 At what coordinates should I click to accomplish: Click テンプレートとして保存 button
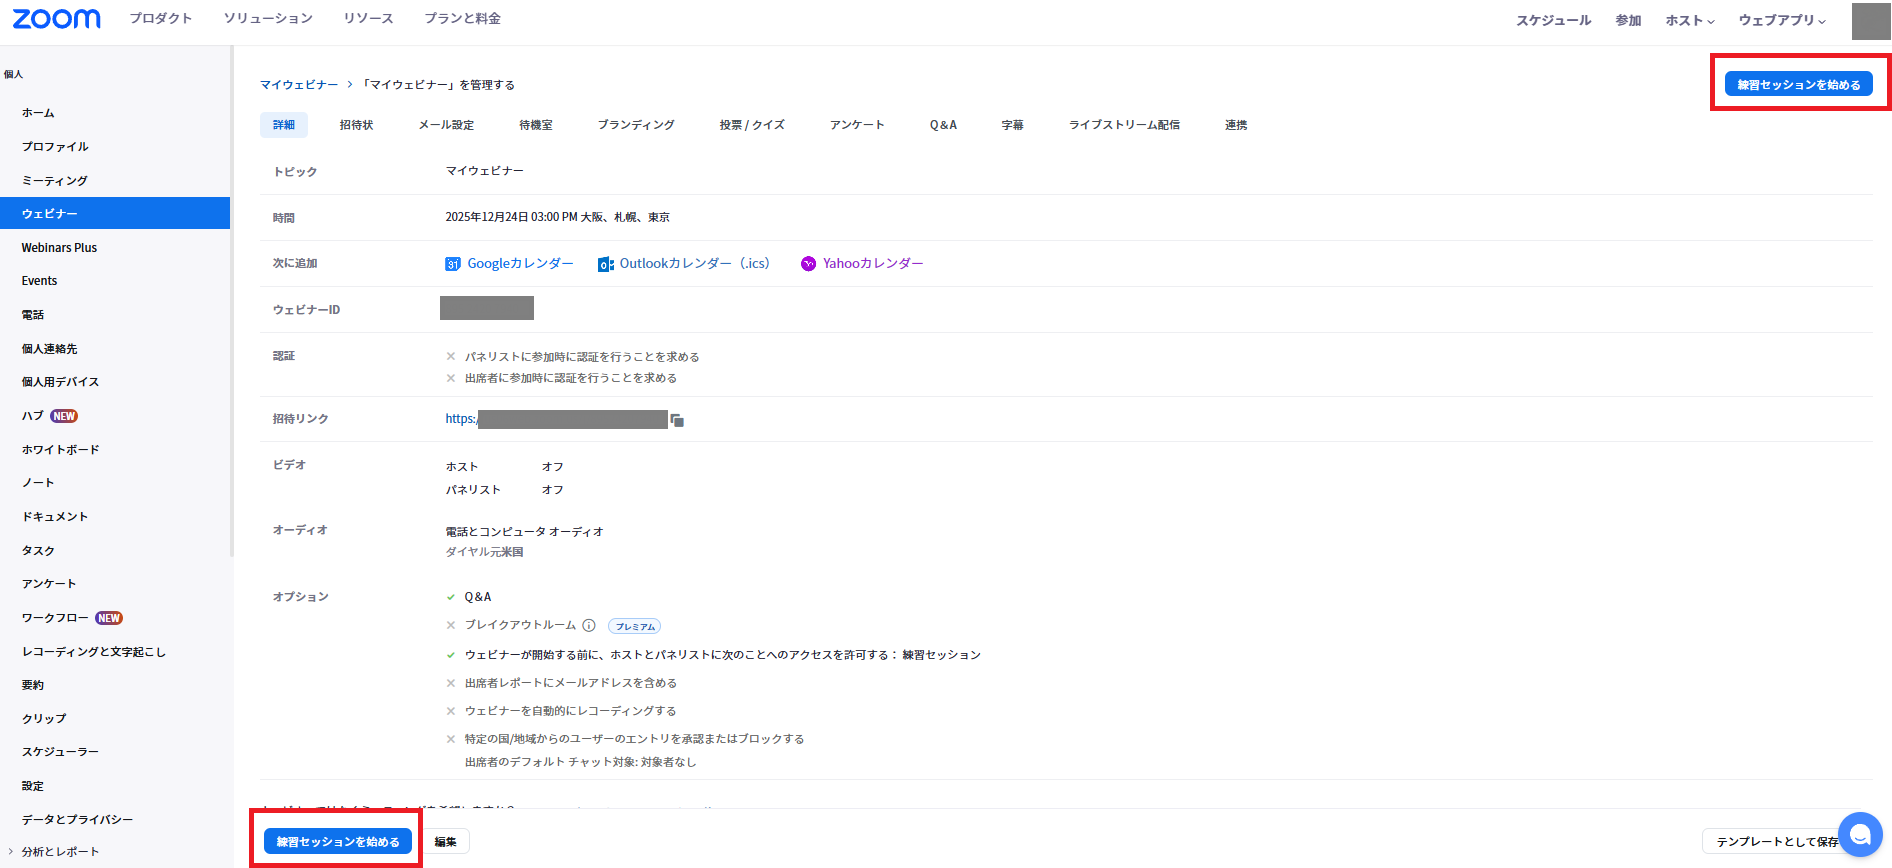(x=1772, y=842)
